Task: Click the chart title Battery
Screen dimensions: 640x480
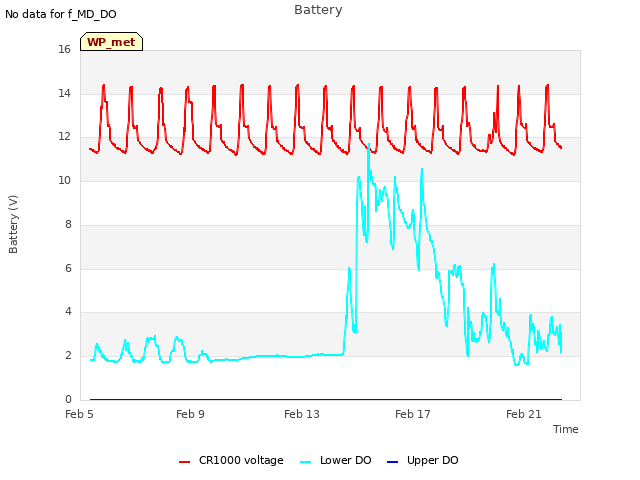Action: pyautogui.click(x=318, y=10)
